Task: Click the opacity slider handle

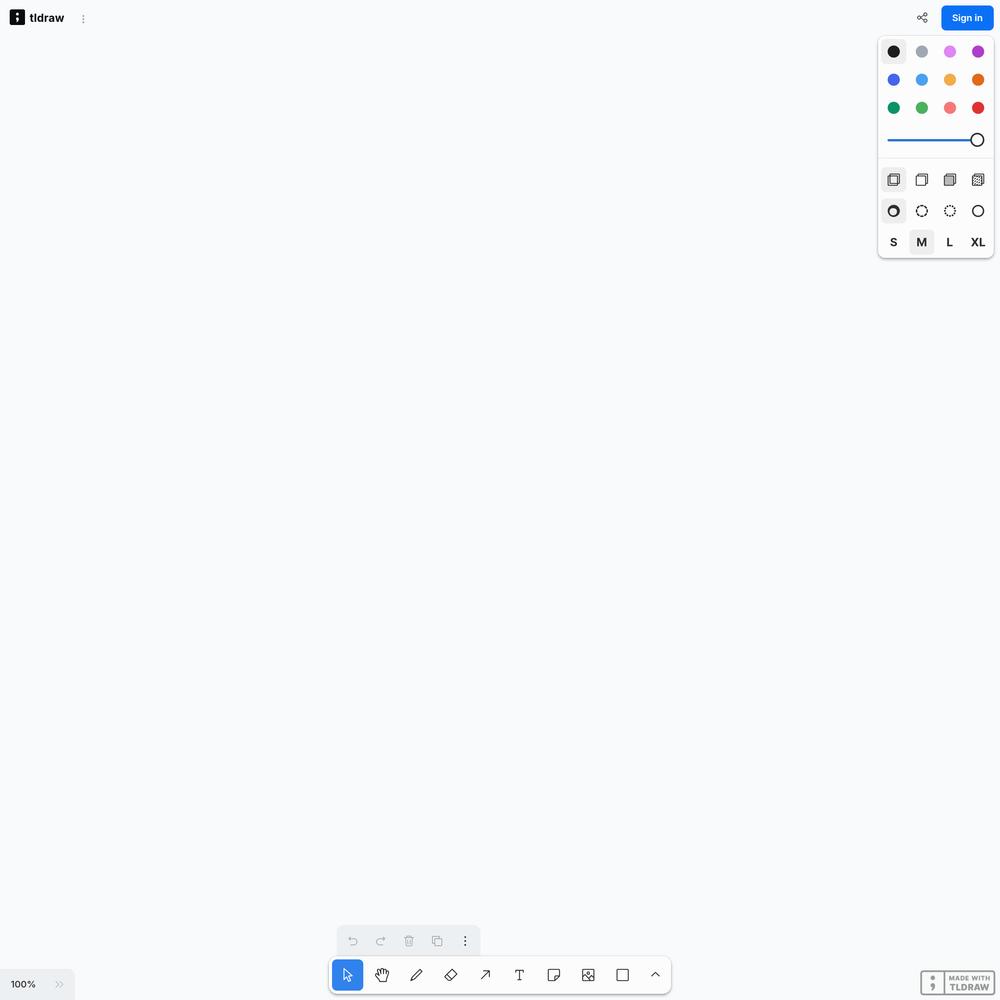Action: click(x=977, y=140)
